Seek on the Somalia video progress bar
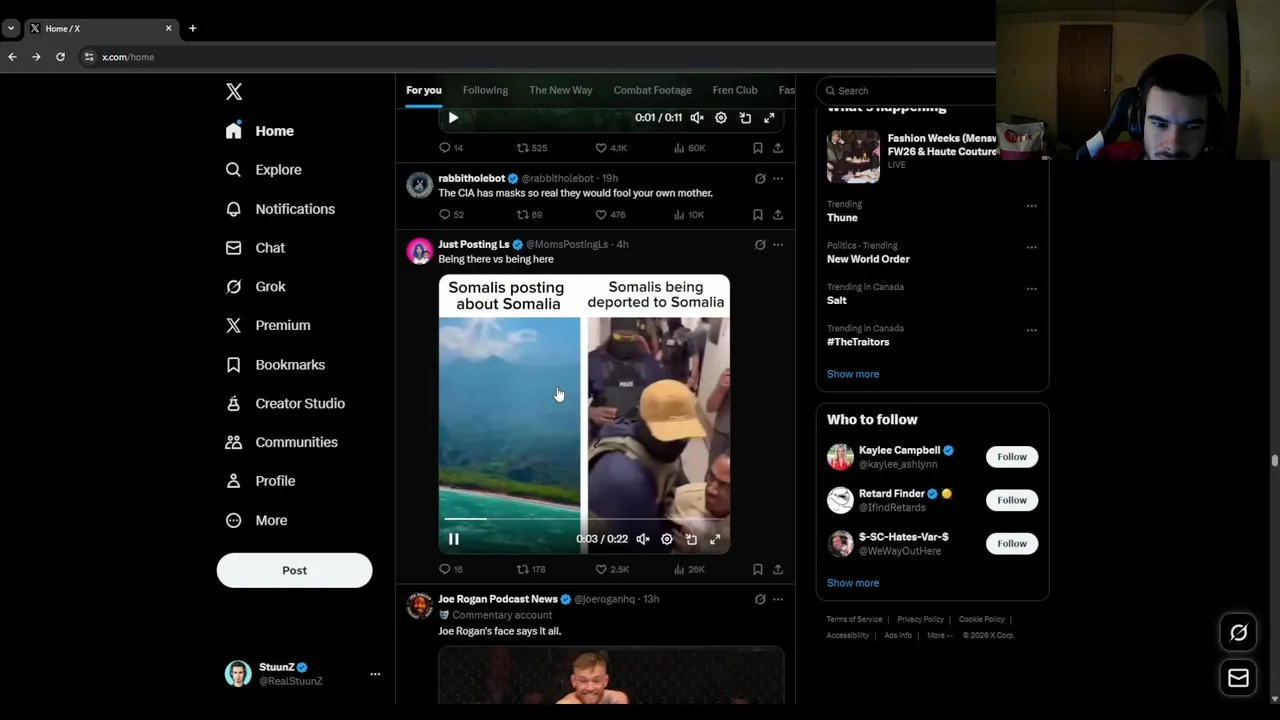 584,519
